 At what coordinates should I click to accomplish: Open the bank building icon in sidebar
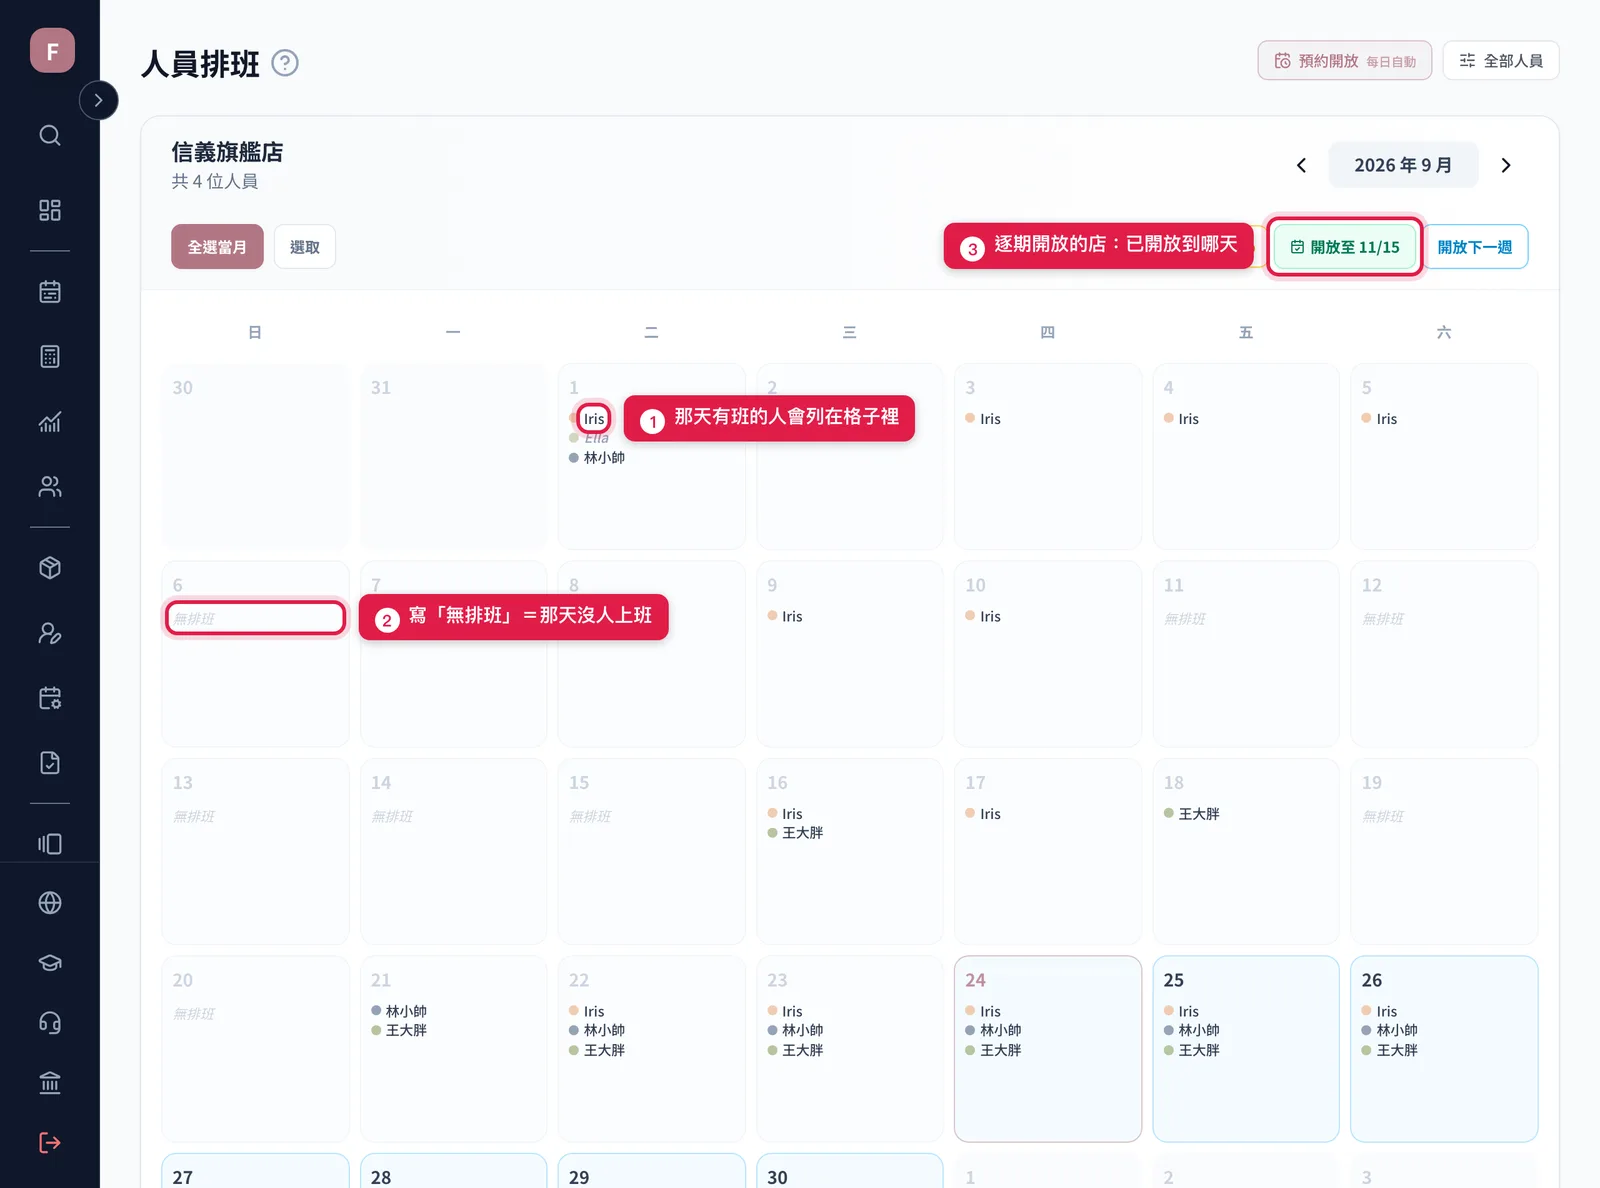click(x=50, y=1083)
